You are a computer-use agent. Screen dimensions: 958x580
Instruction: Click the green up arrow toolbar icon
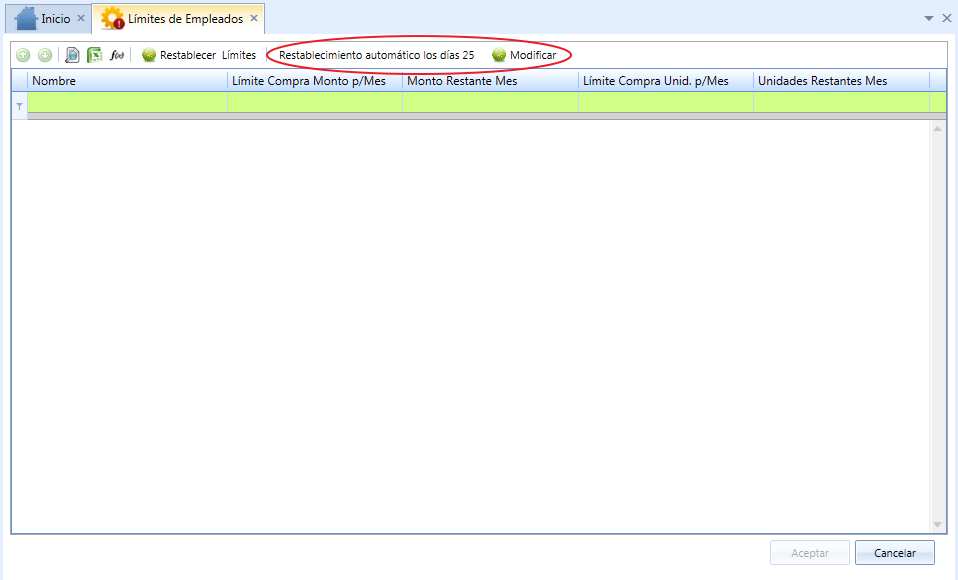23,55
